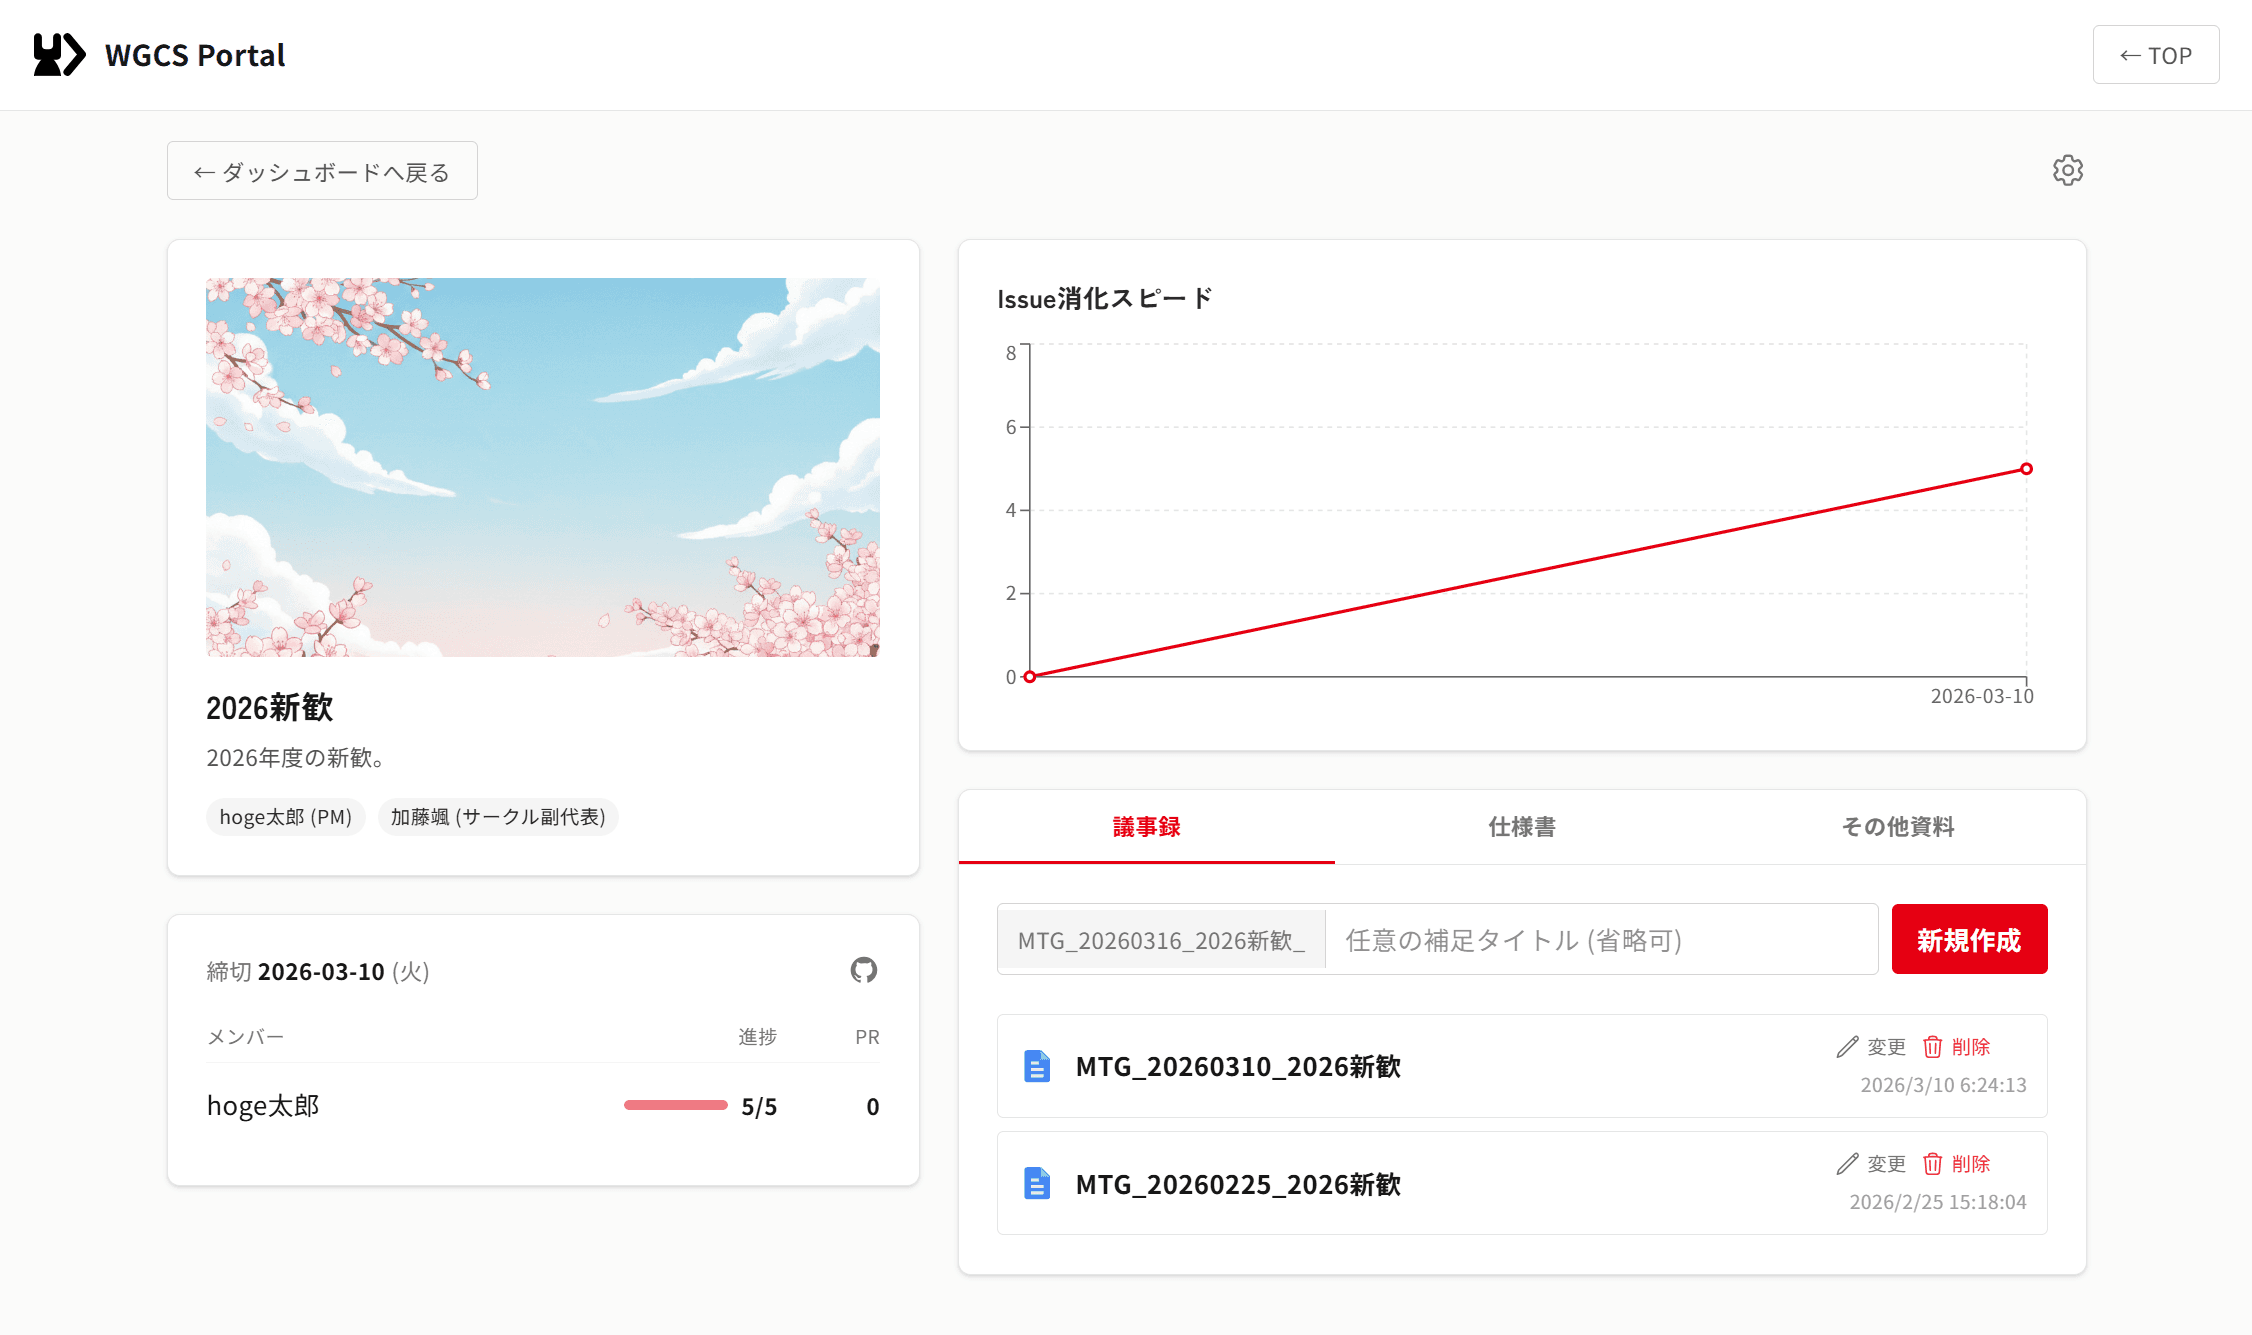Click the document icon next to MTG_20260225_2026新歓
The height and width of the screenshot is (1335, 2252).
(x=1036, y=1184)
